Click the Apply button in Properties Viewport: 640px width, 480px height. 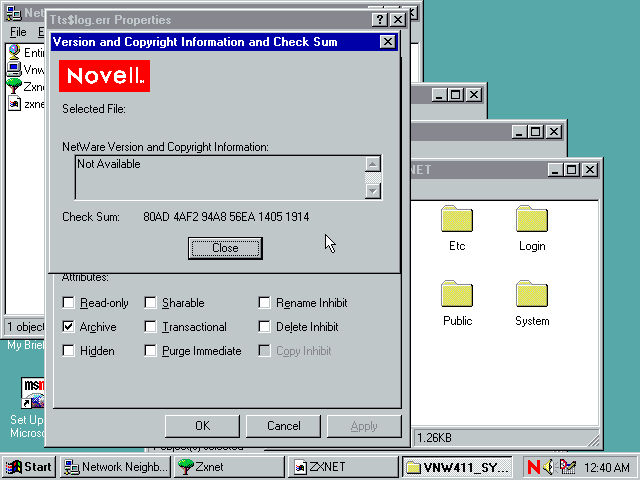364,426
